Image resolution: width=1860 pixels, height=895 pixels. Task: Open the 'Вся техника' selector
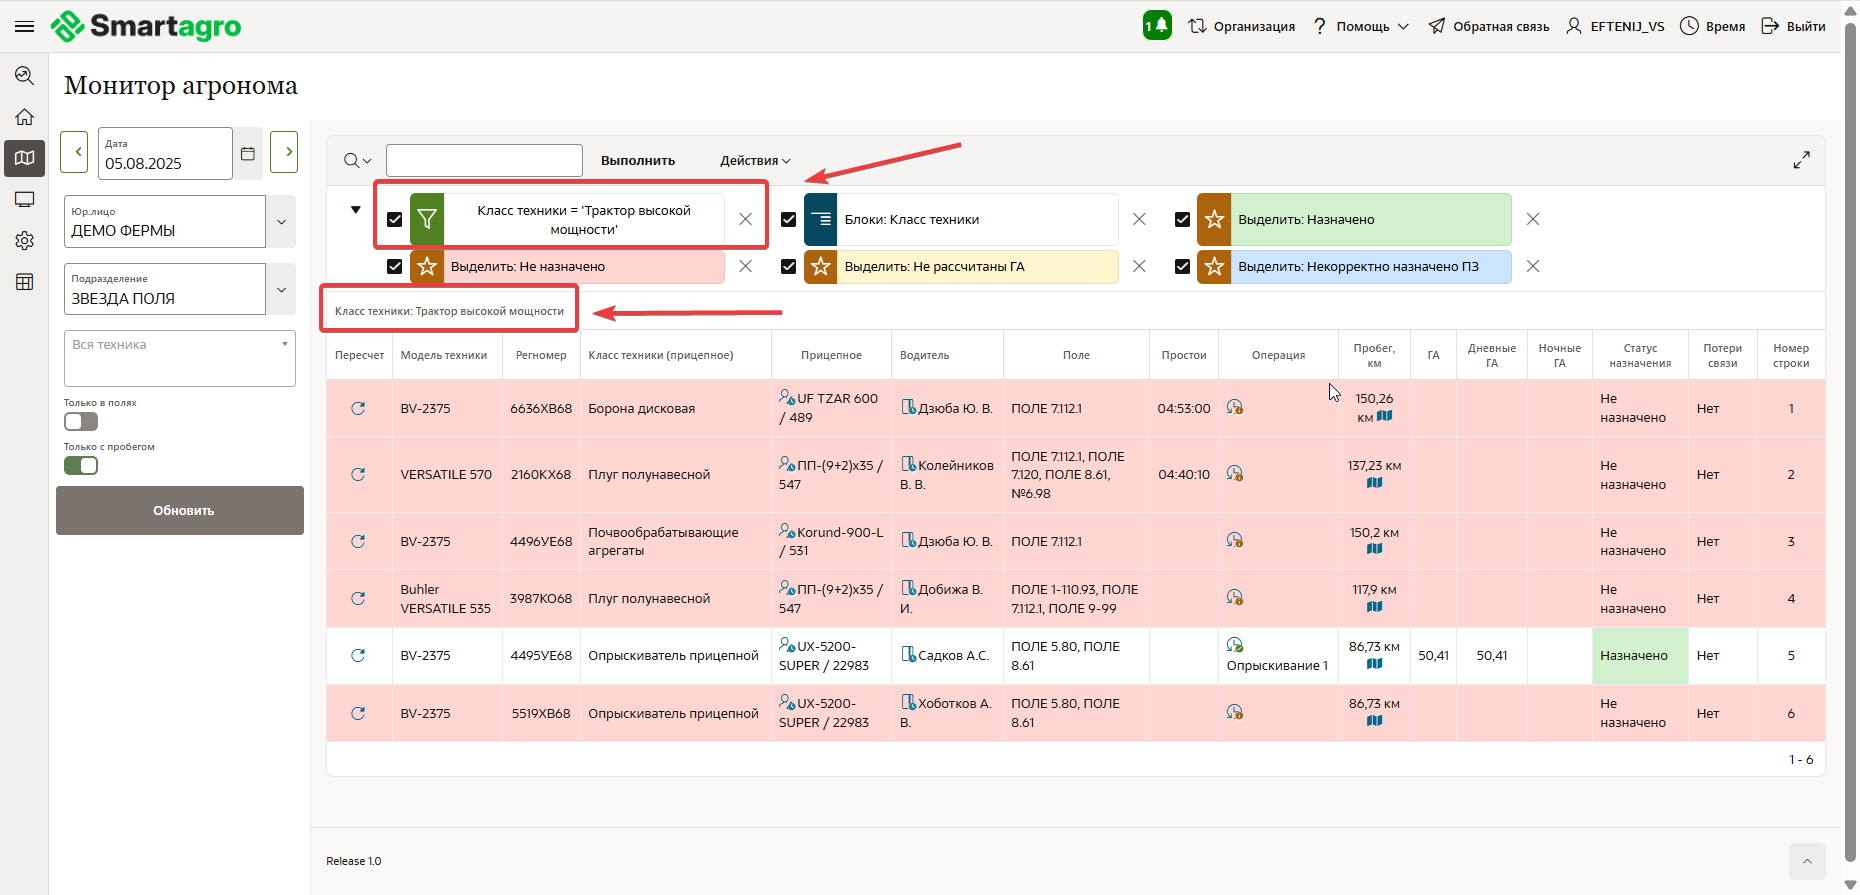click(x=180, y=358)
